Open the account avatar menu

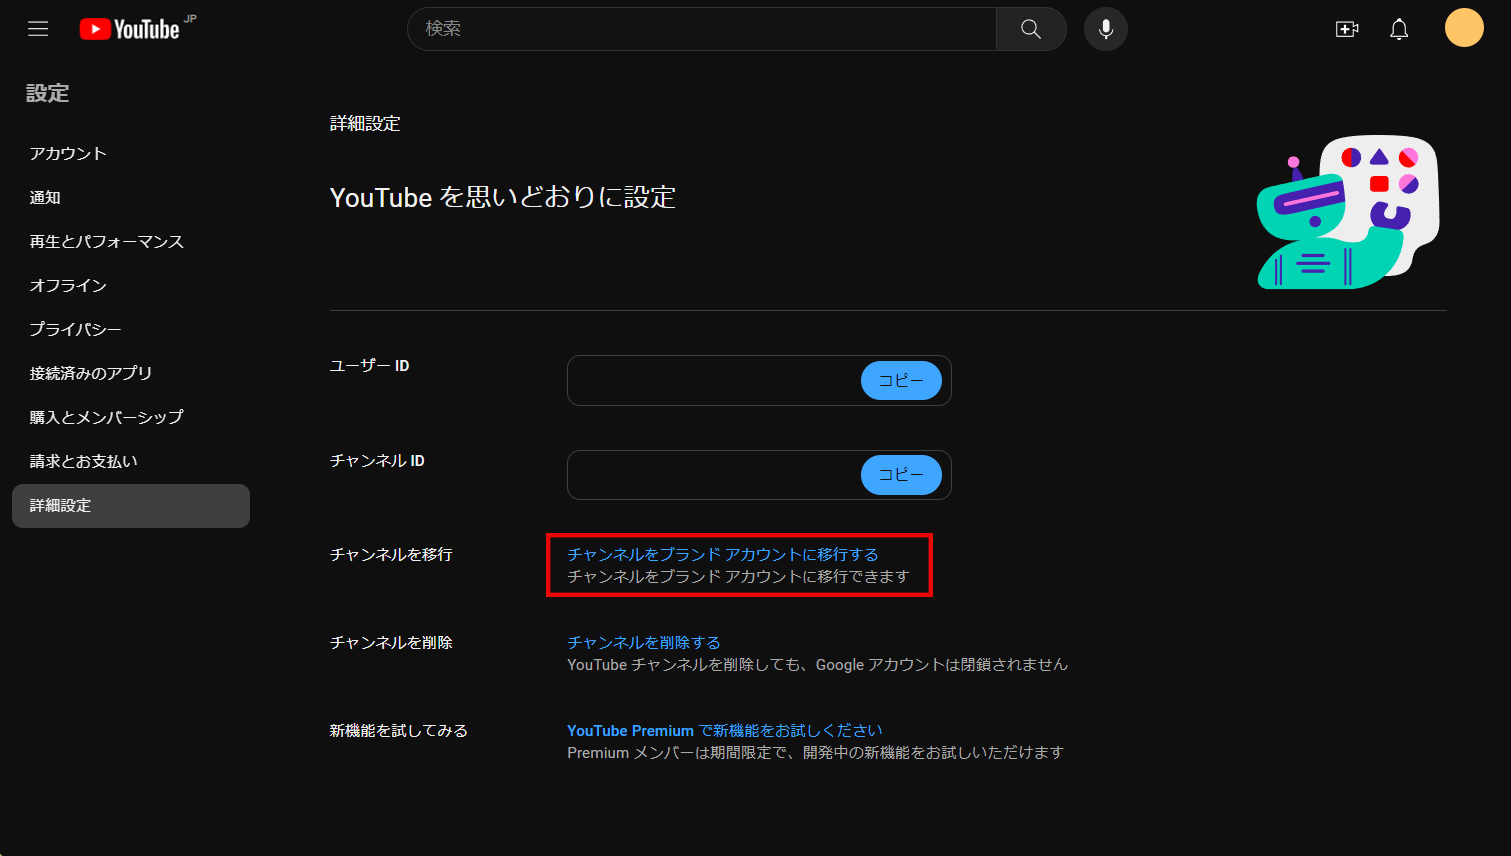[x=1463, y=27]
